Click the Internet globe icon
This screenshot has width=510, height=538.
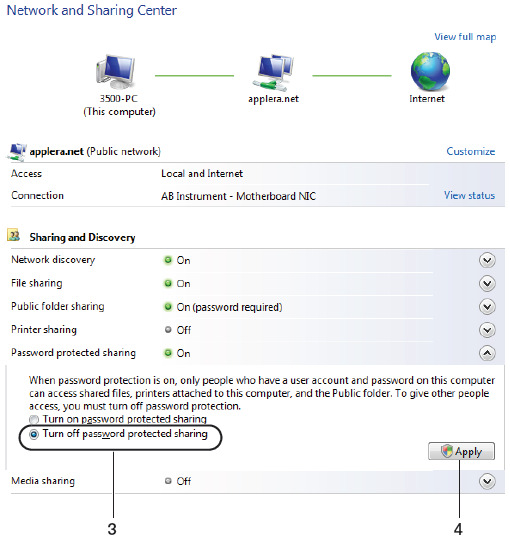(430, 71)
